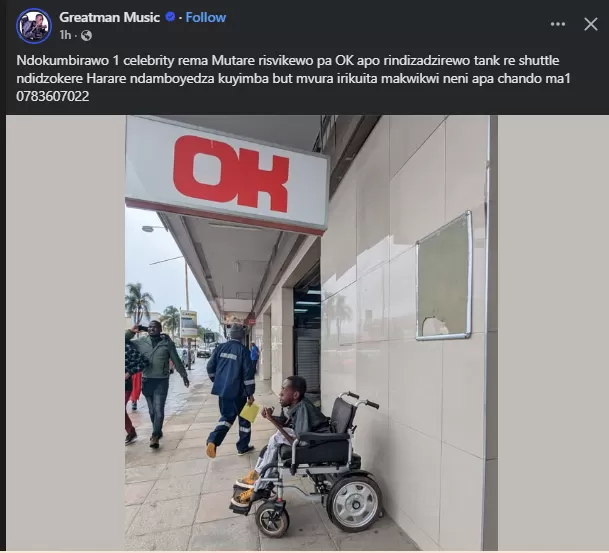Image resolution: width=609 pixels, height=553 pixels.
Task: Follow the Greatman Music page
Action: (x=205, y=17)
